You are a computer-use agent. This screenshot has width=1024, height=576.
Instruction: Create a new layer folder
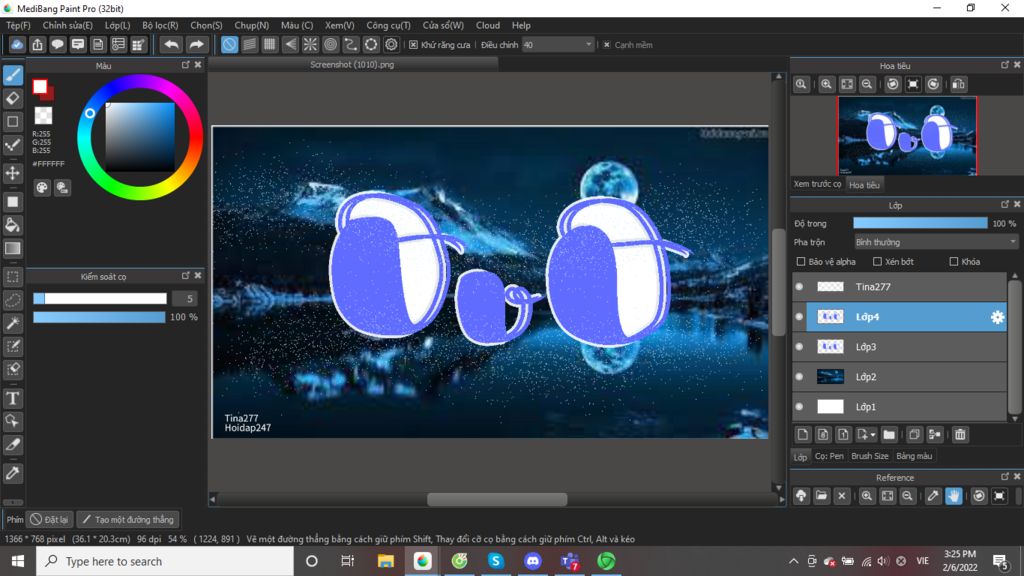(x=889, y=434)
